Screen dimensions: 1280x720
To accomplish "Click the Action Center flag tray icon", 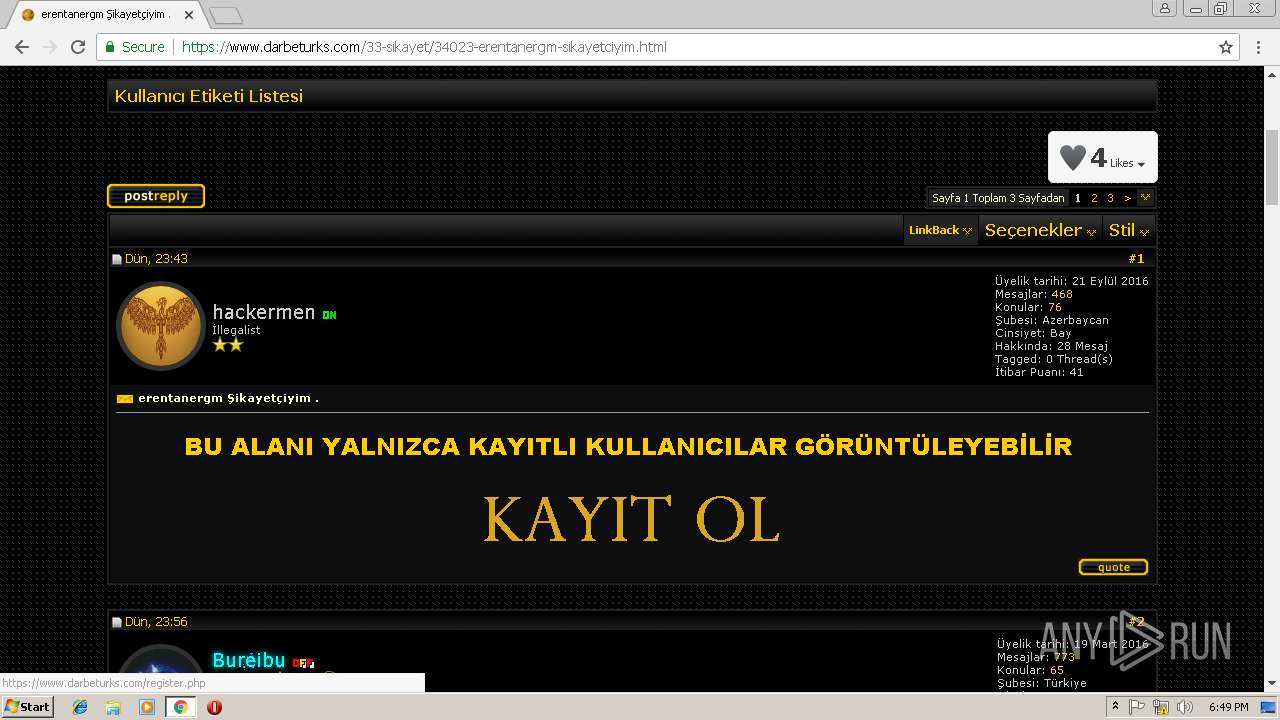I will [x=1137, y=707].
